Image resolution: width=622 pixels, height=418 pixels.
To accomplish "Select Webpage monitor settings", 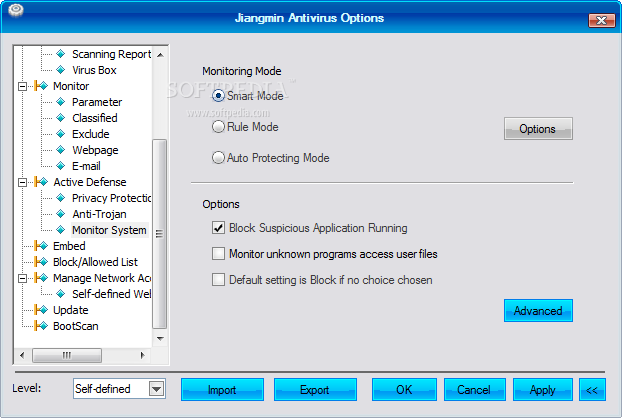I will pos(95,150).
